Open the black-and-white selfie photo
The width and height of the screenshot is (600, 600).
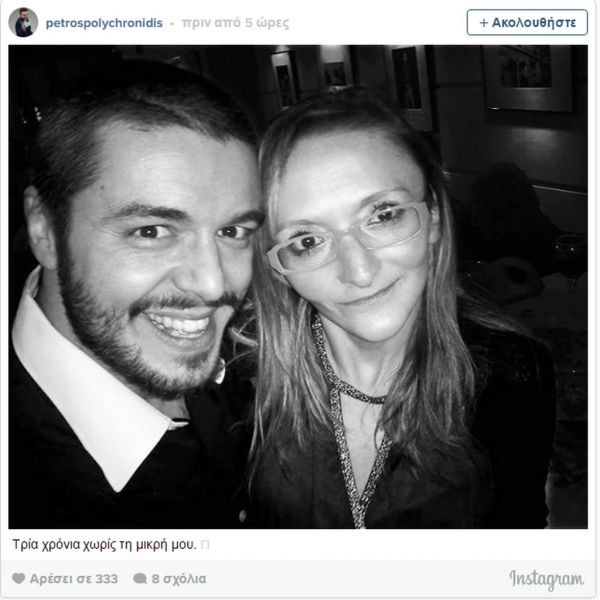(298, 287)
